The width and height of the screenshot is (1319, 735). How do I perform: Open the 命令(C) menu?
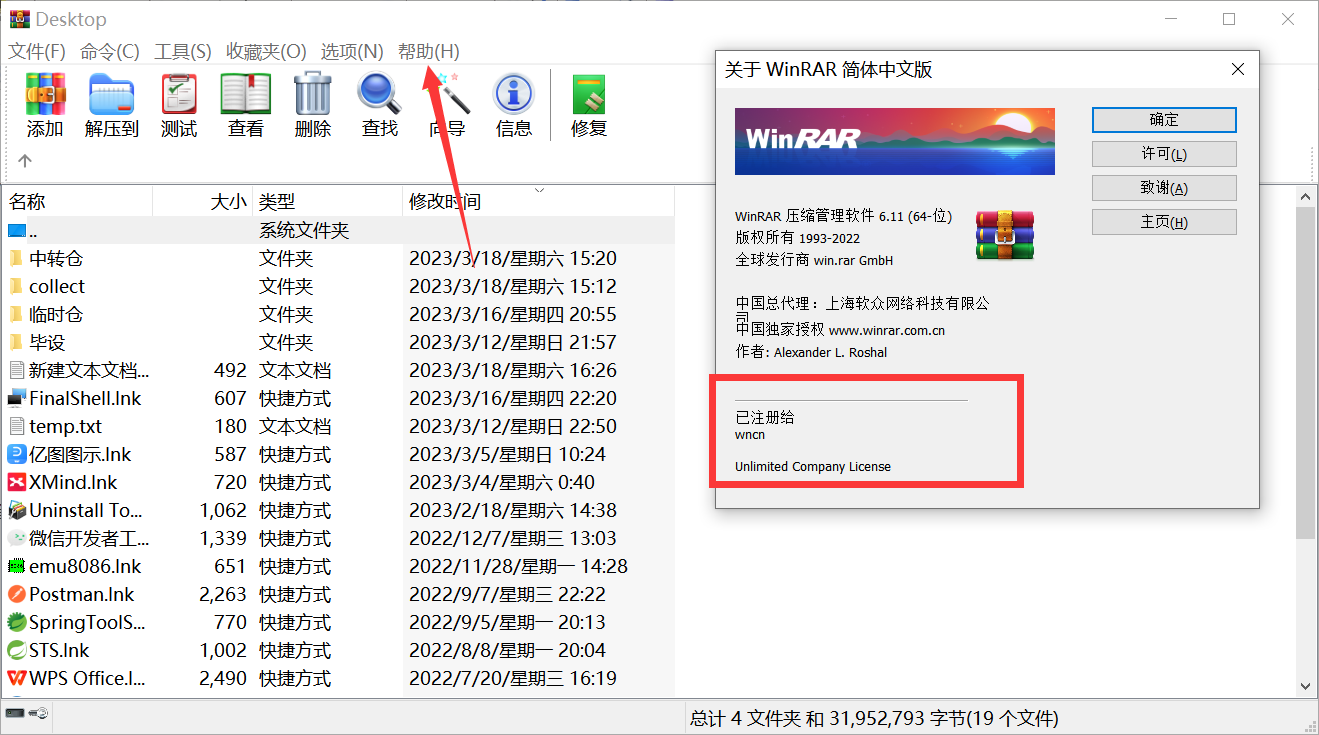tap(110, 52)
